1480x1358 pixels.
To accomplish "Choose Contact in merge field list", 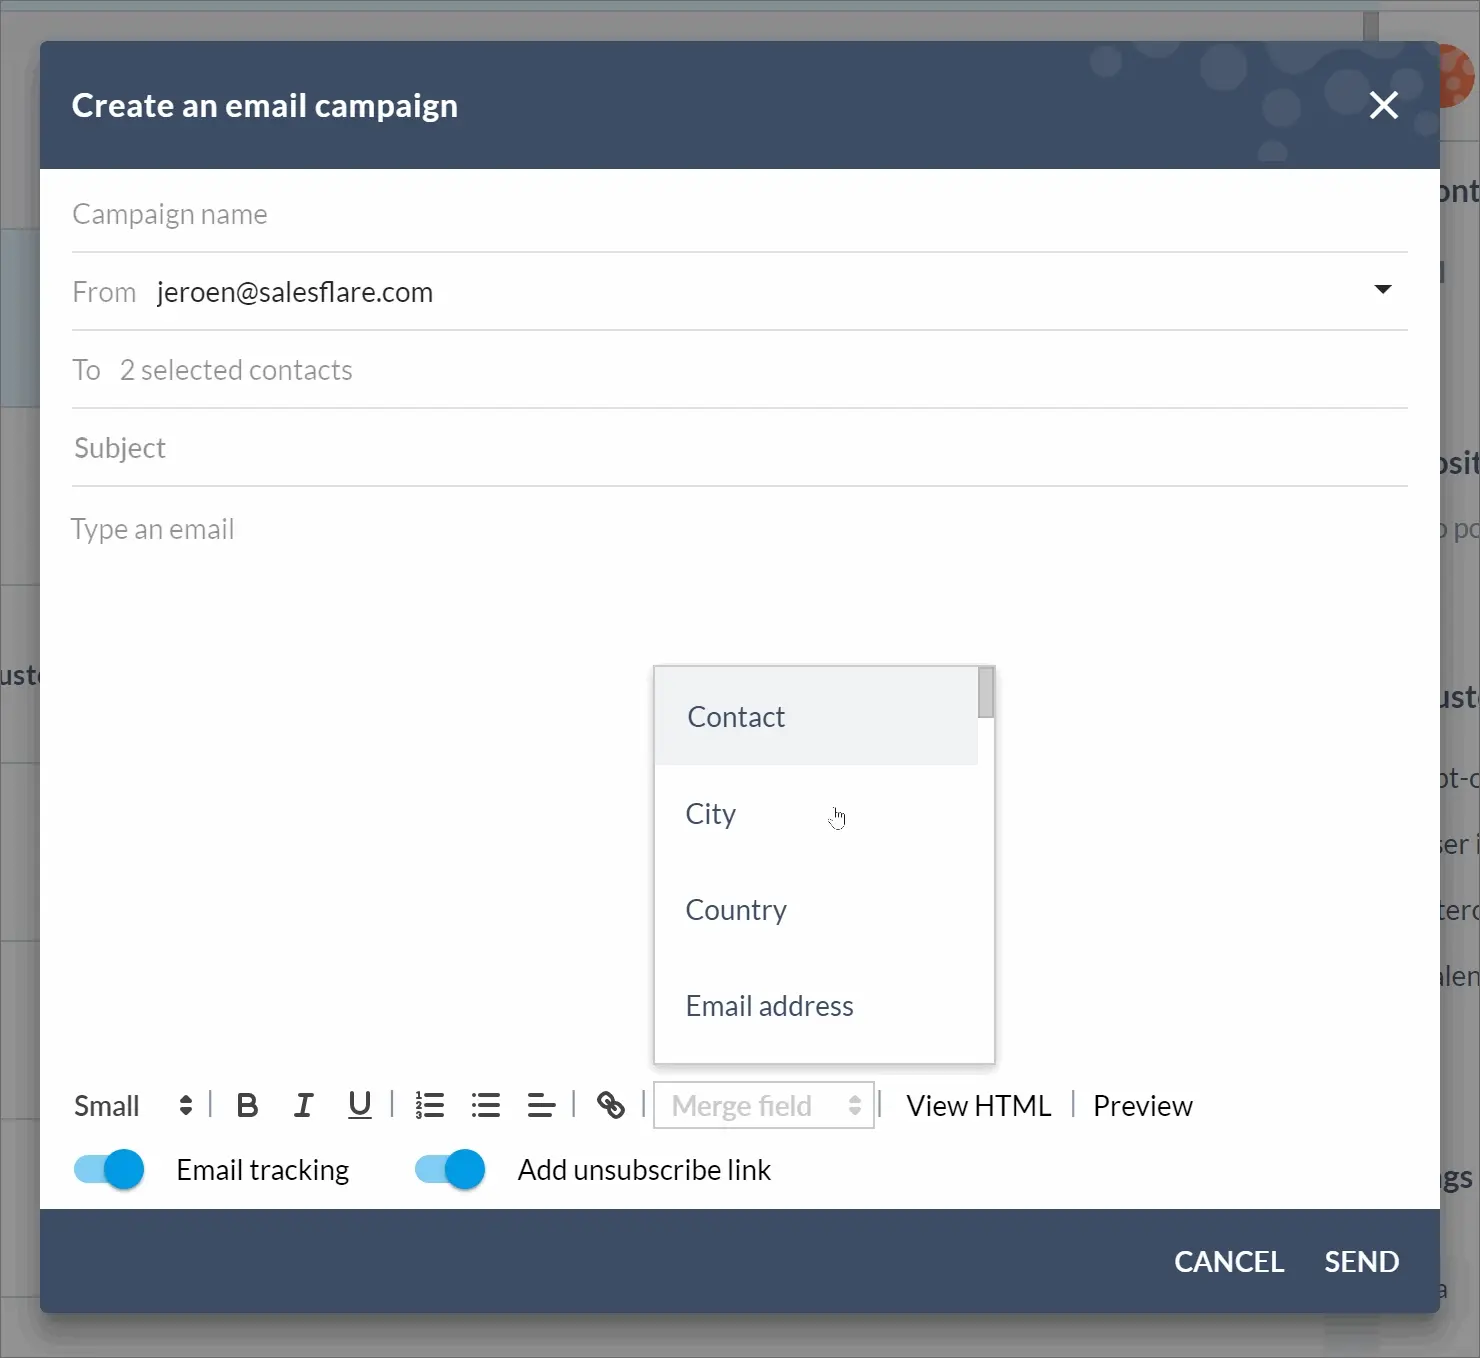I will (816, 717).
